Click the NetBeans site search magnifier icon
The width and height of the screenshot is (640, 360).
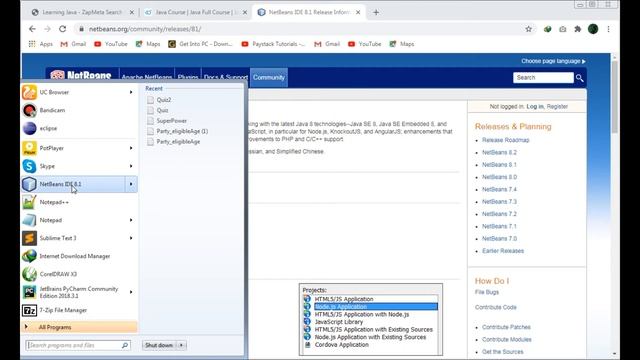pos(580,78)
